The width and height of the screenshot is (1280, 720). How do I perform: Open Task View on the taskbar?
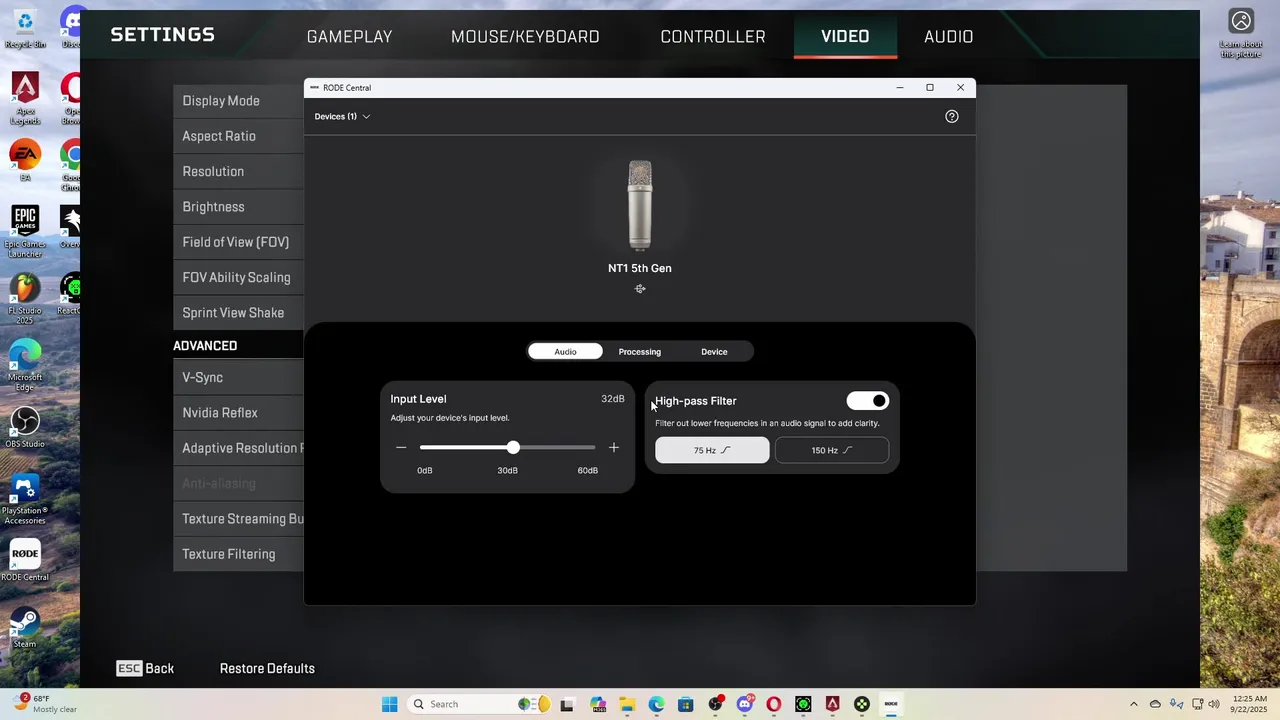567,704
